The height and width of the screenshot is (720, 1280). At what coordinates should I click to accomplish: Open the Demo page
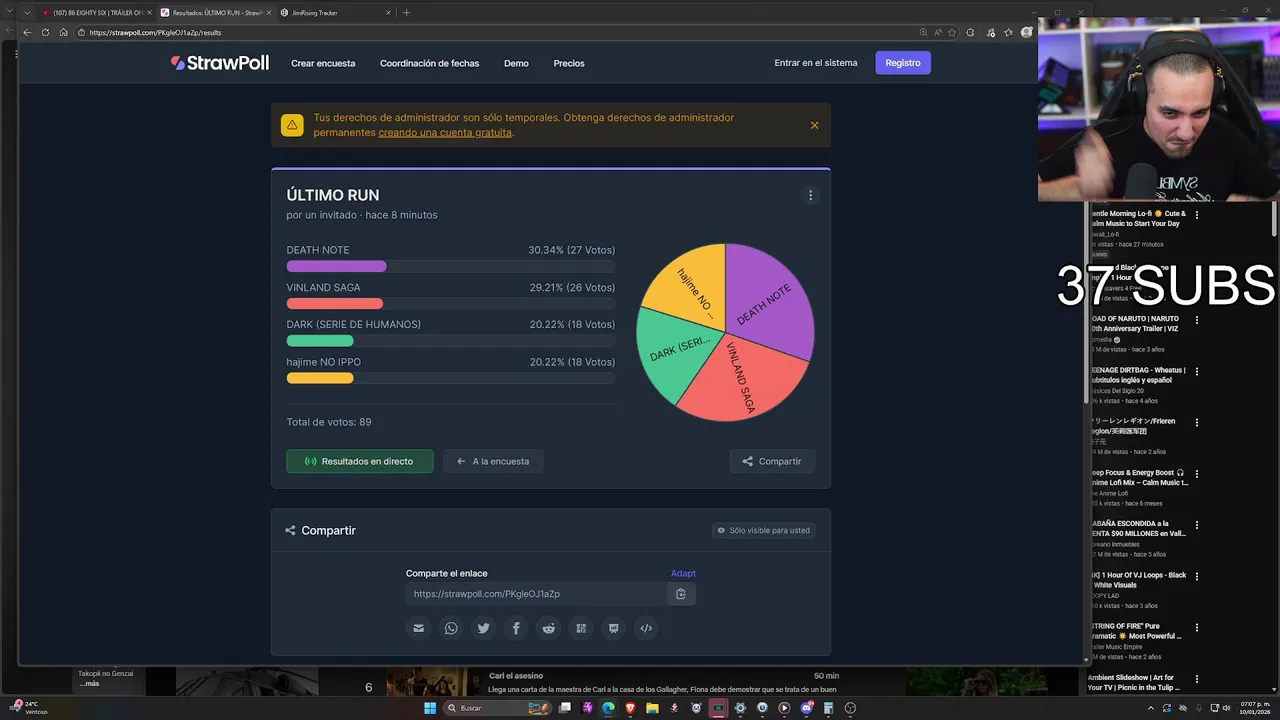pos(516,63)
